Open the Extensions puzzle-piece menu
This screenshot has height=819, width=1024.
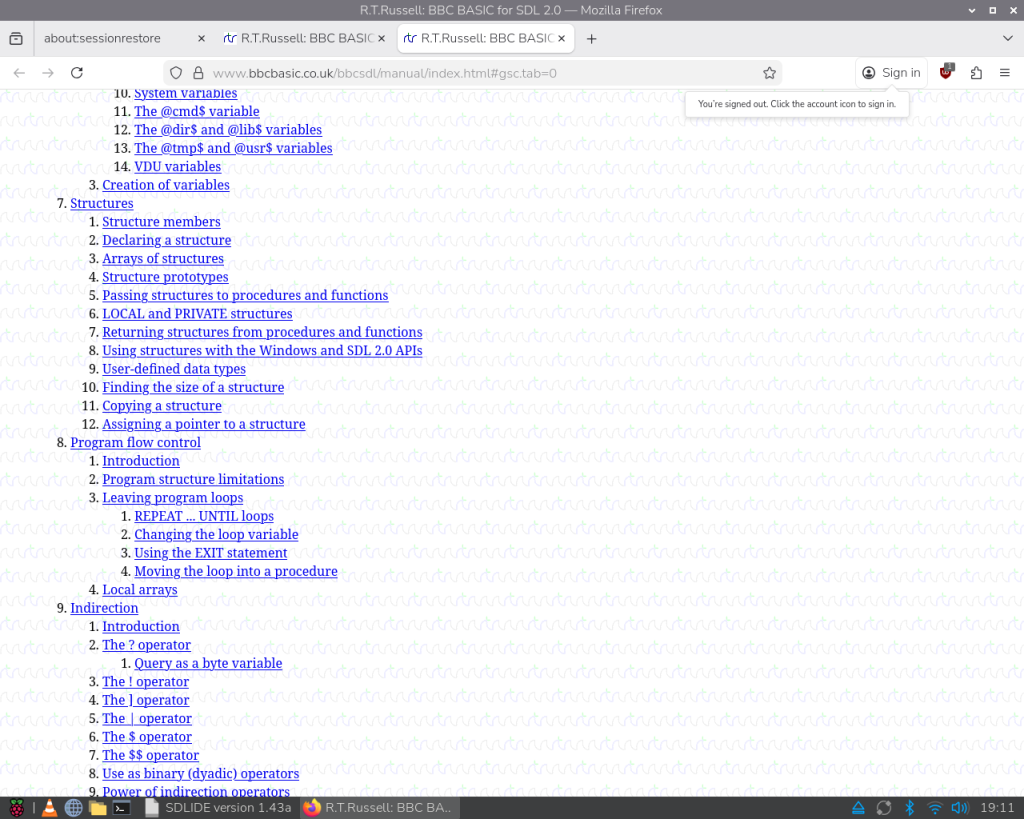coord(977,73)
